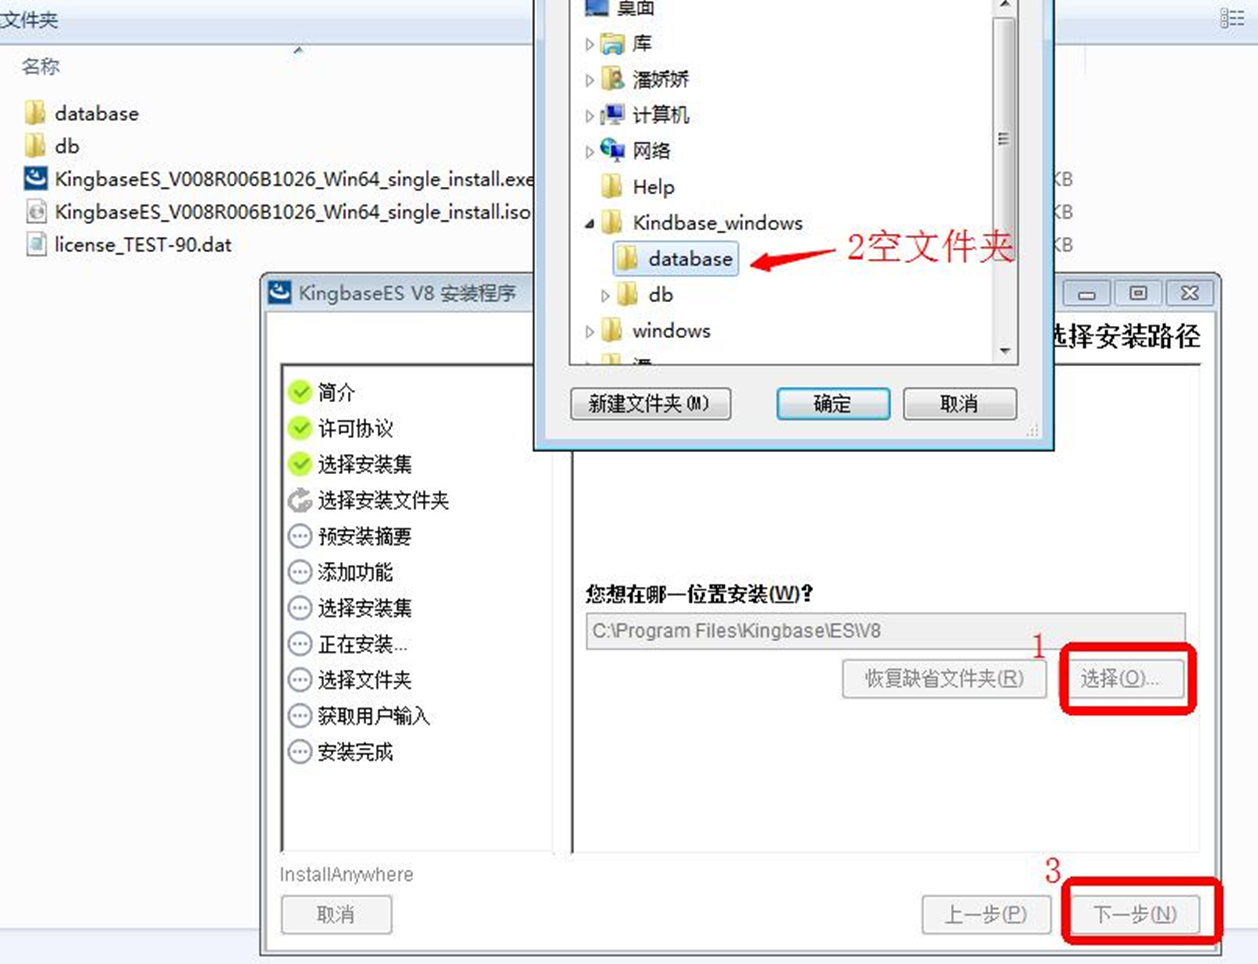Viewport: 1258px width, 964px height.
Task: Click the license_TEST-90.dat file icon
Action: tap(36, 244)
